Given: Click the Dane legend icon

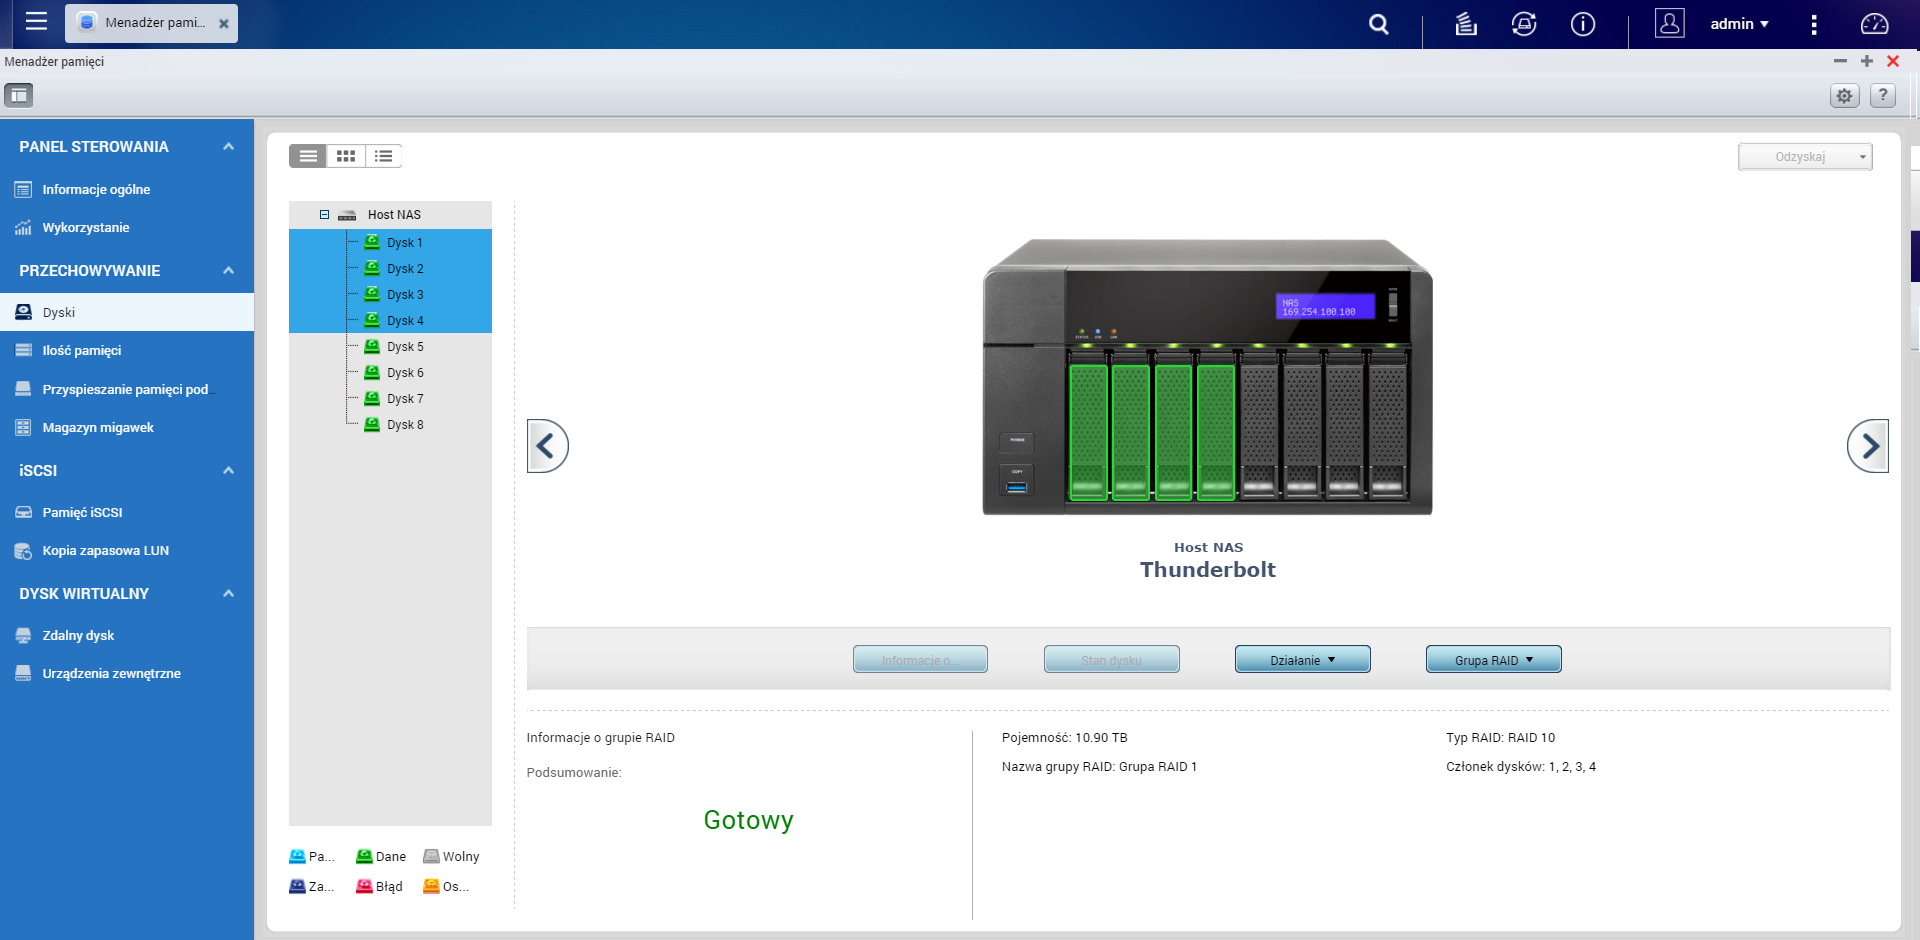Looking at the screenshot, I should pyautogui.click(x=364, y=857).
